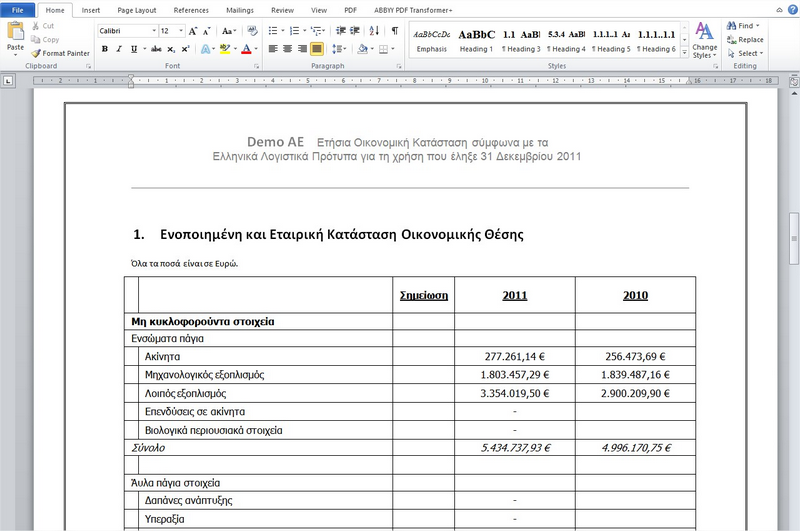Start a bulleted list
Screen dimensions: 800x531
click(273, 31)
